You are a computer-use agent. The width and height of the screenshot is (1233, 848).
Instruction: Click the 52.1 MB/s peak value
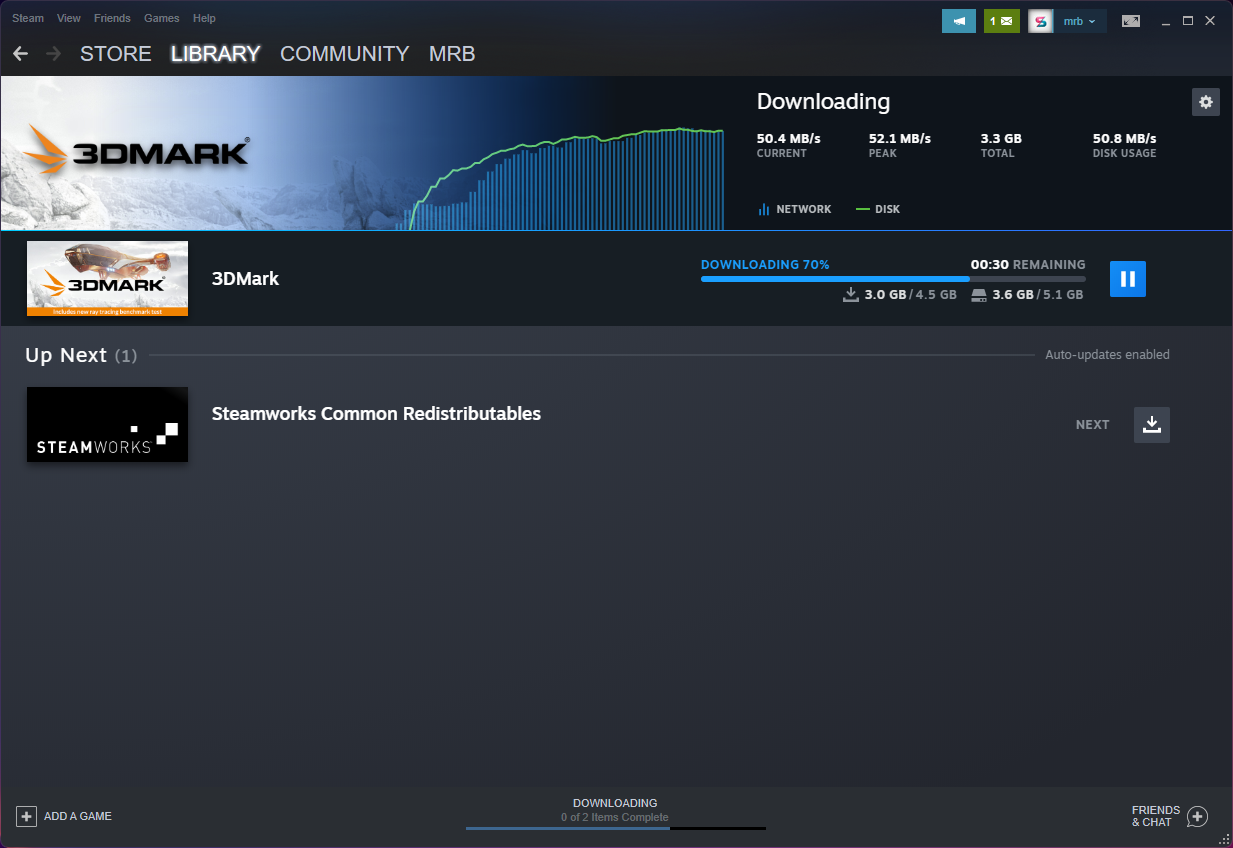coord(900,139)
